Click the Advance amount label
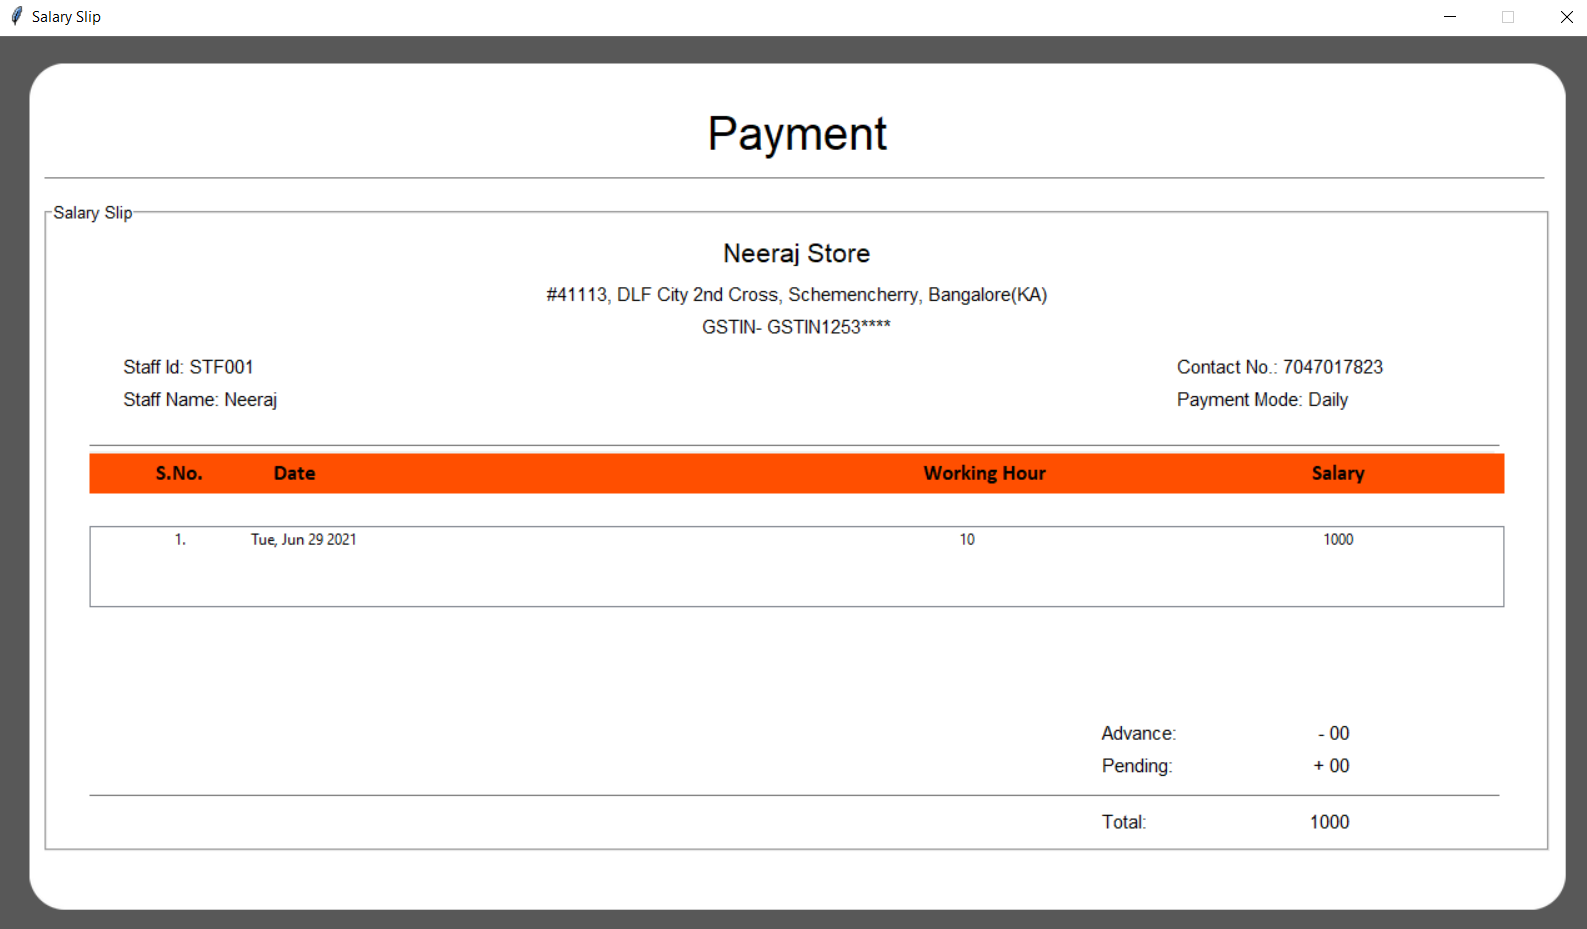This screenshot has width=1587, height=929. point(1138,734)
